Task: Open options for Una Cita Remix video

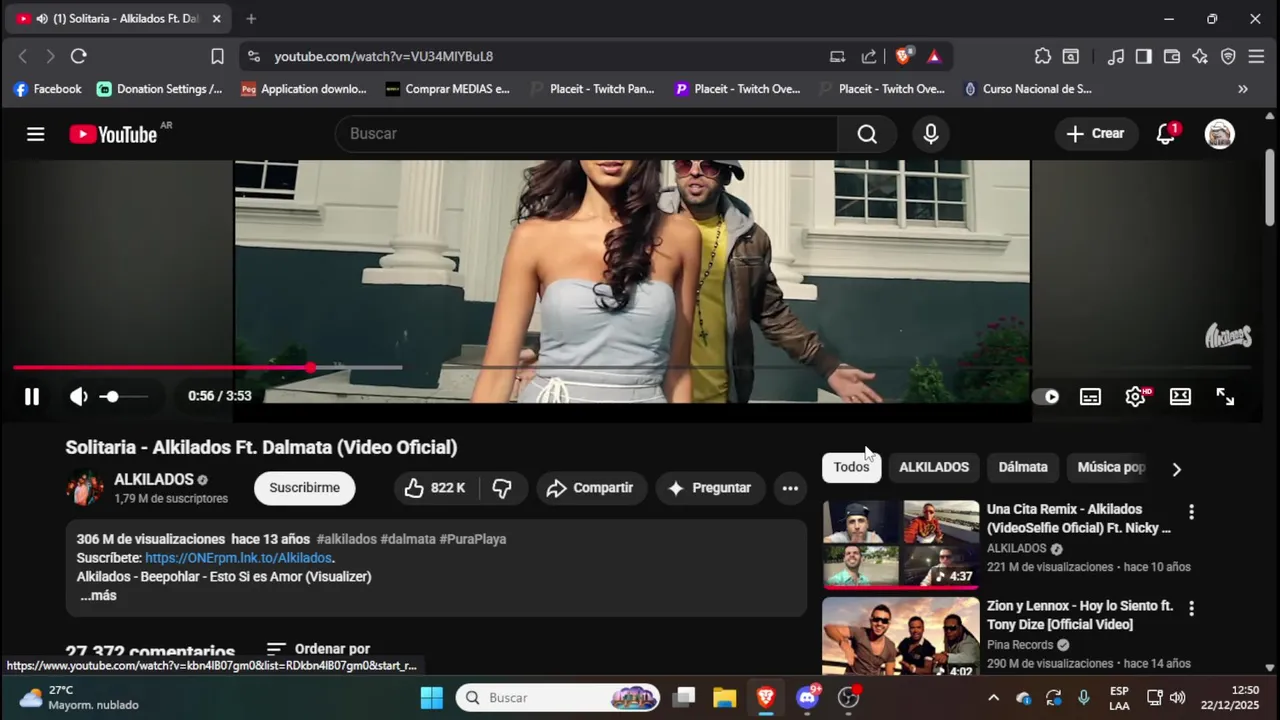Action: [1191, 512]
